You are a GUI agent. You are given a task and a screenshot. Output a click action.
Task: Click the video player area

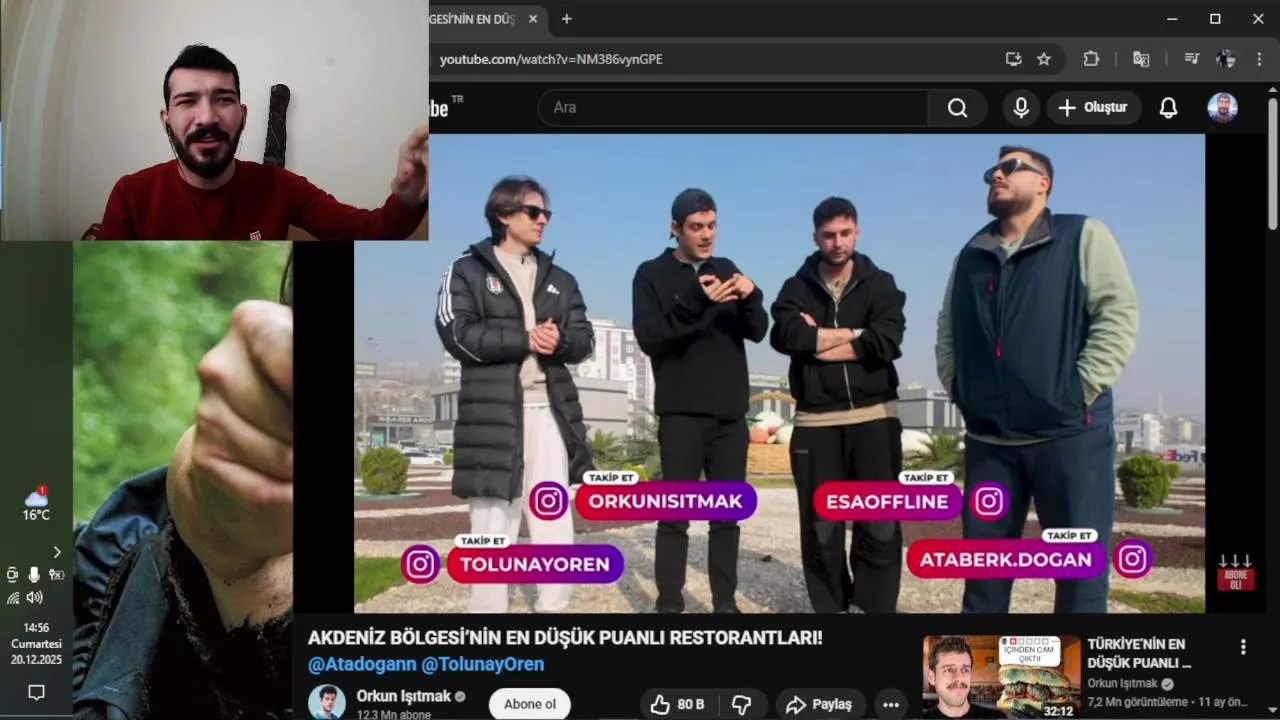pyautogui.click(x=779, y=373)
